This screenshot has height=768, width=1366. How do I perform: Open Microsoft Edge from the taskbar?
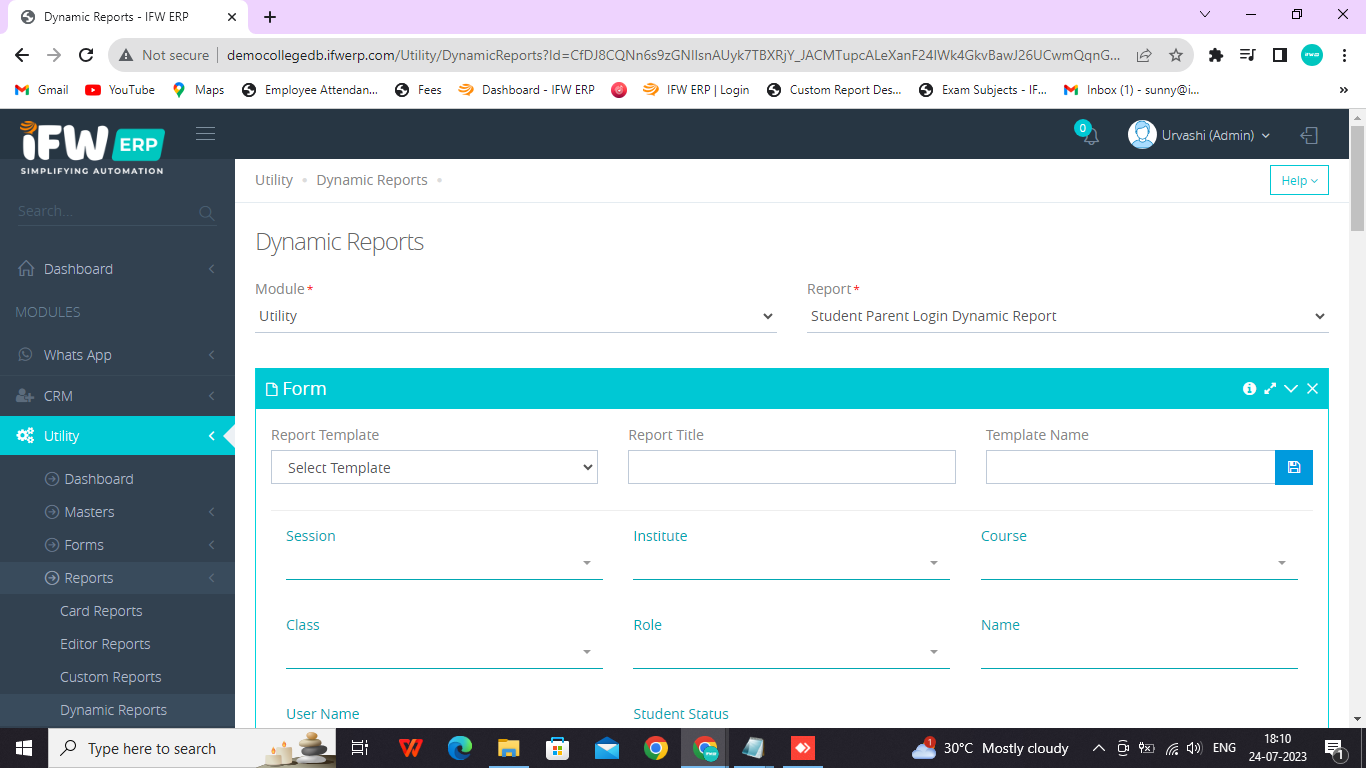pos(459,748)
